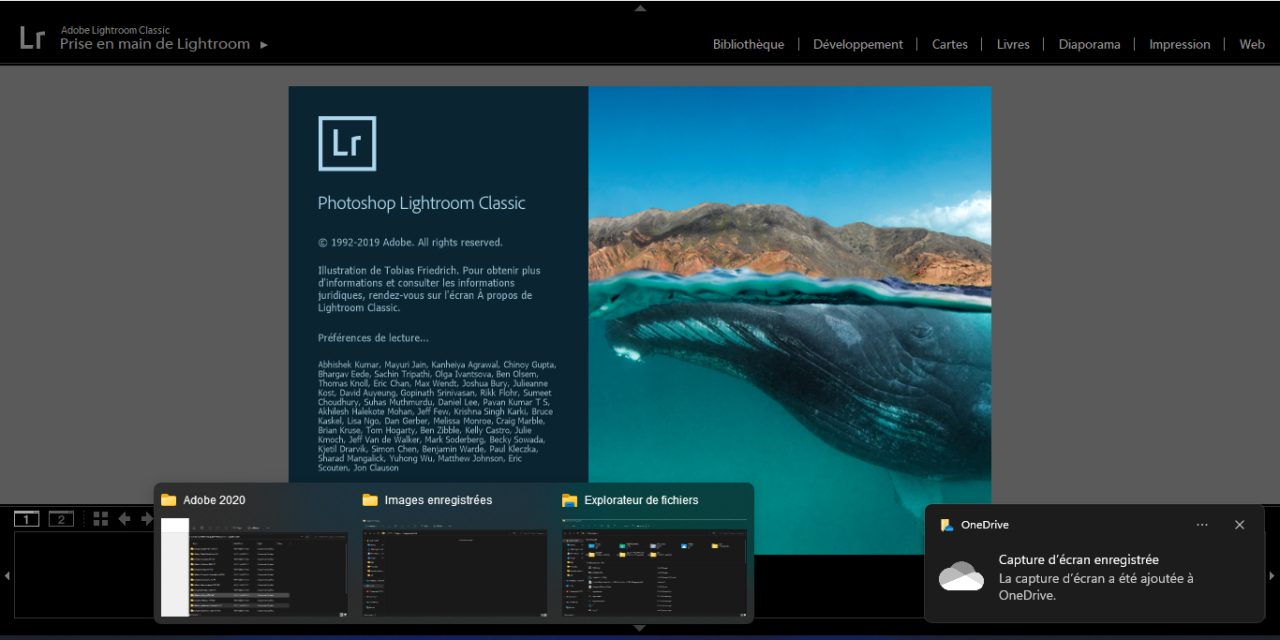Open the Prise en main de Lightroom arrow

(264, 44)
